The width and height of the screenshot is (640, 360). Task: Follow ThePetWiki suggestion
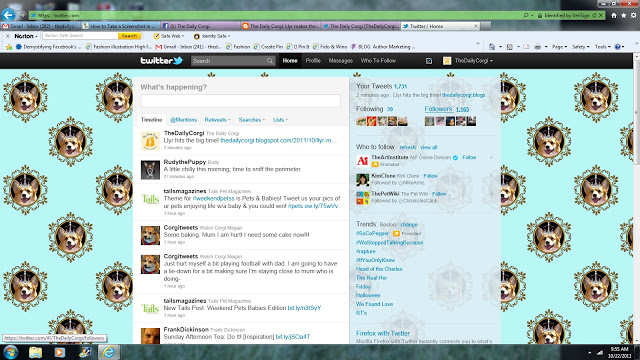click(439, 194)
